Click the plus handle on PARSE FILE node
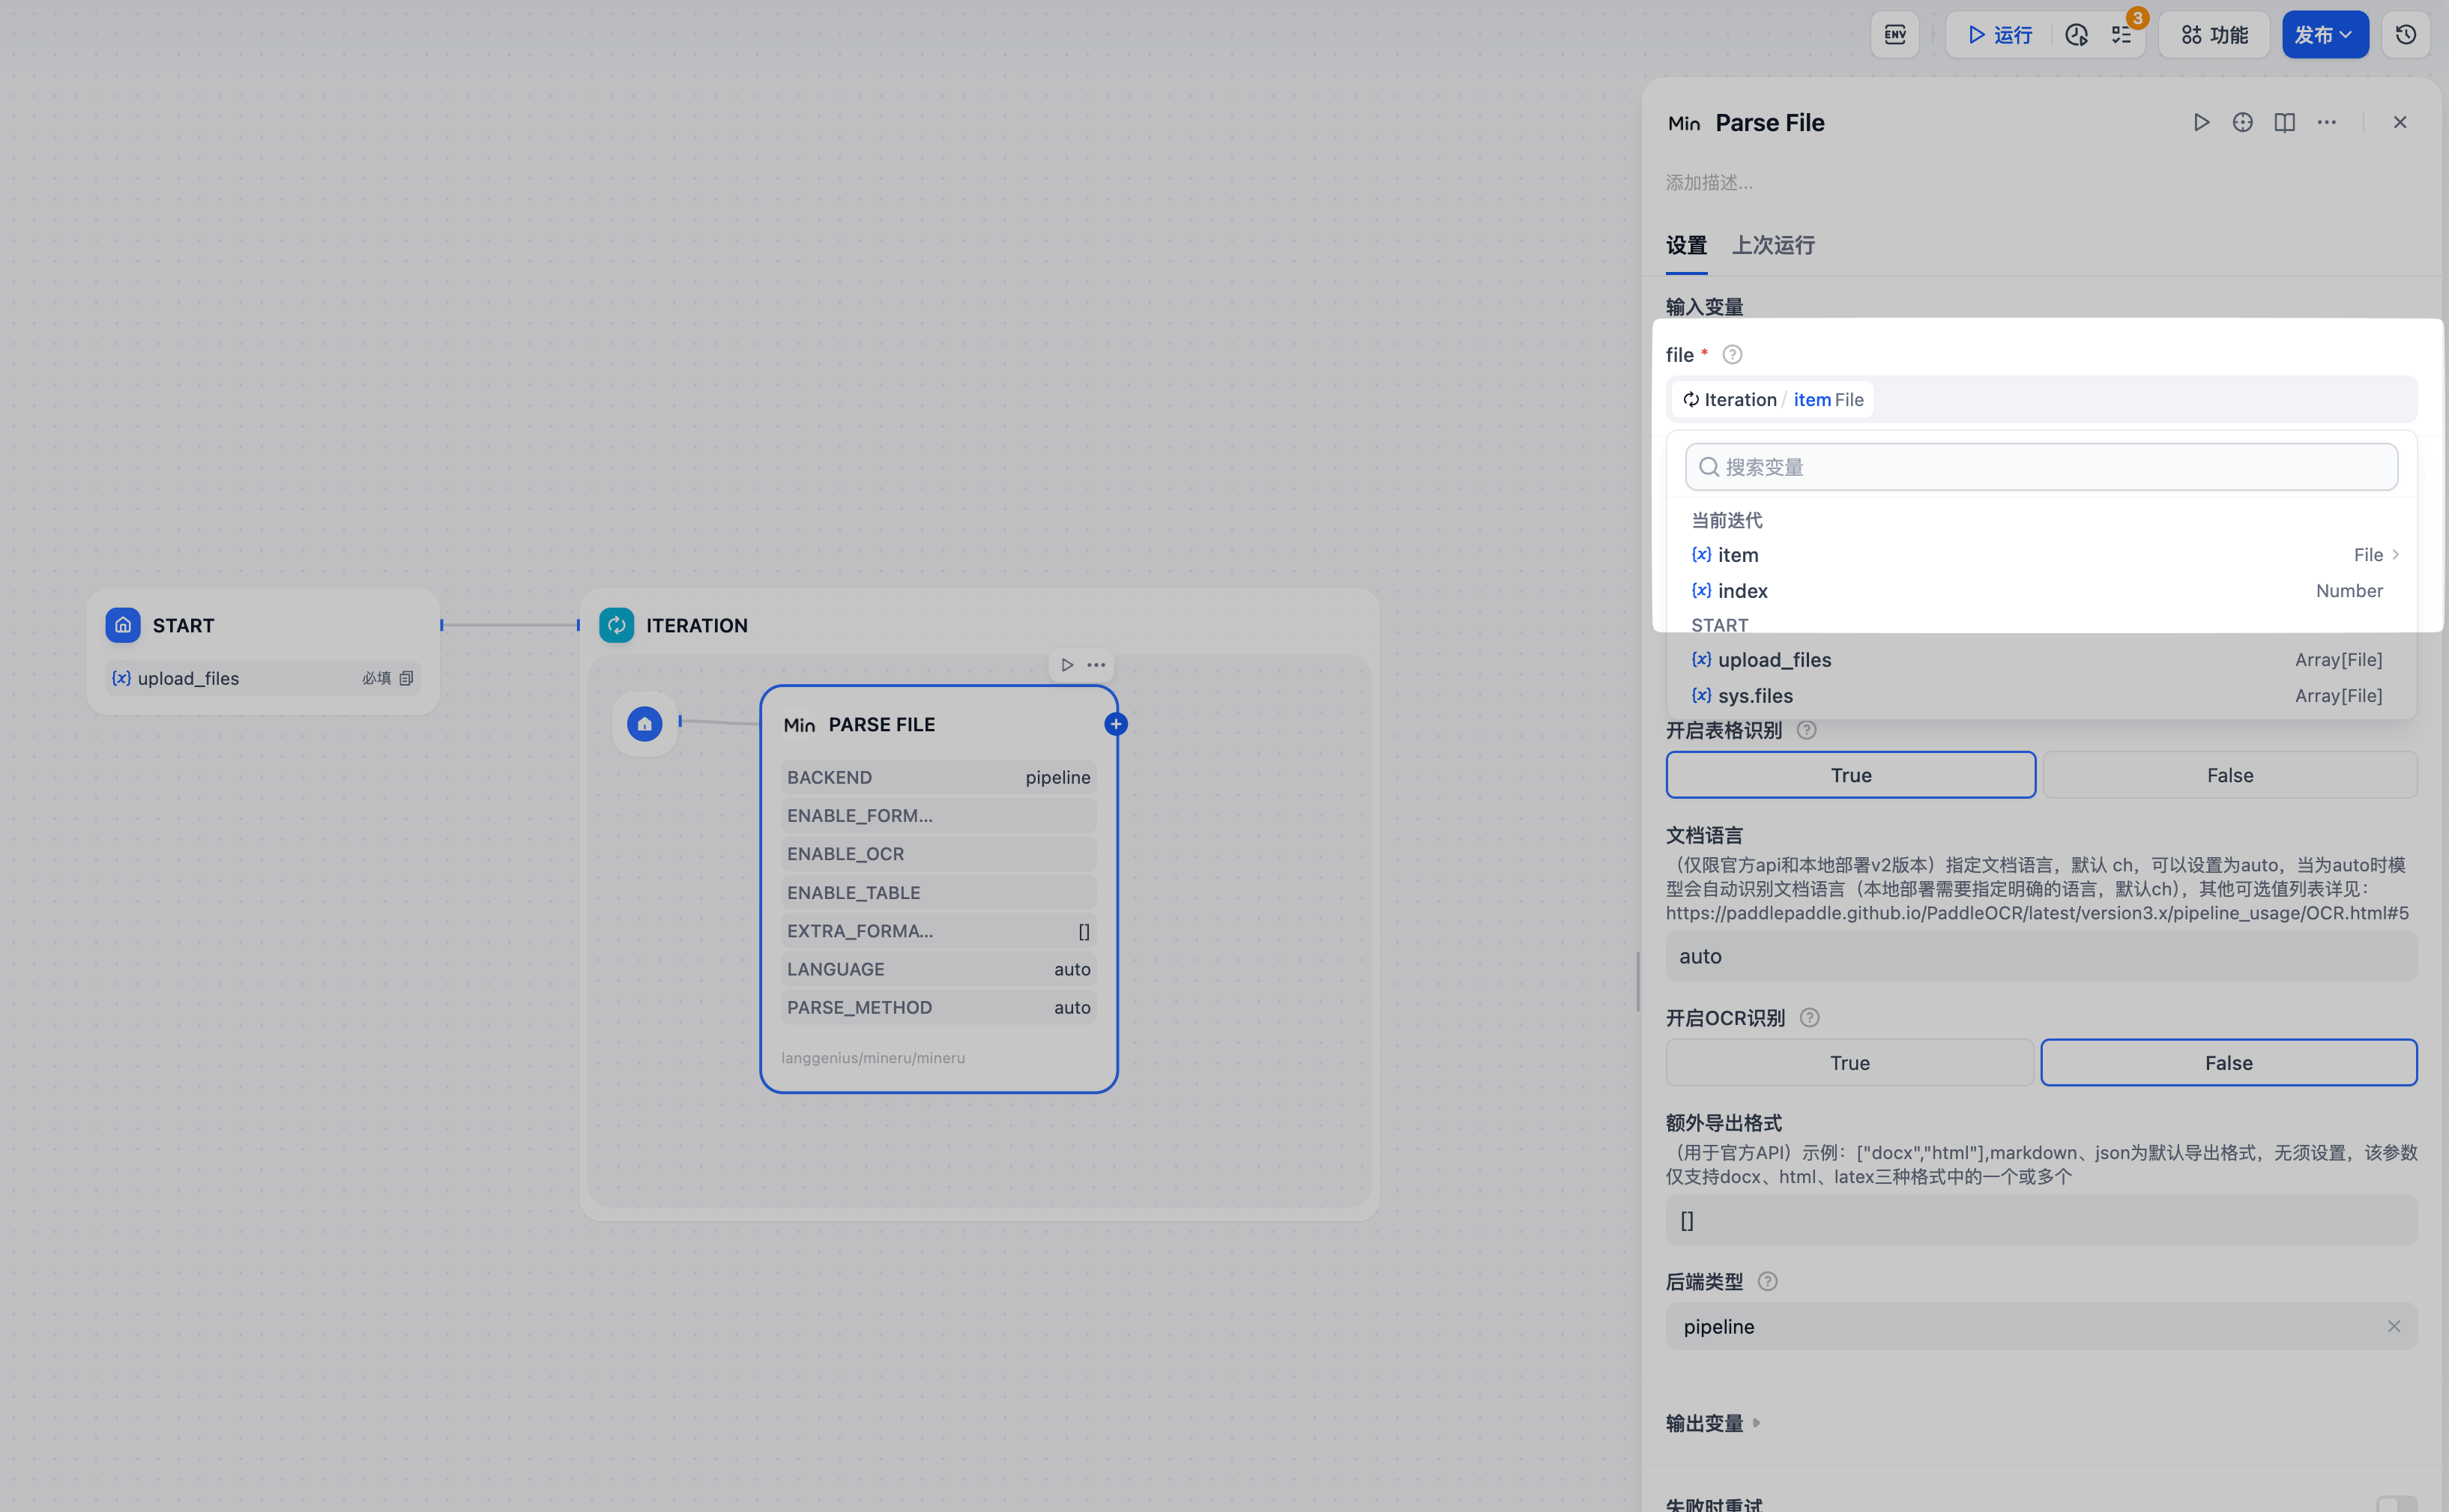2449x1512 pixels. tap(1116, 724)
